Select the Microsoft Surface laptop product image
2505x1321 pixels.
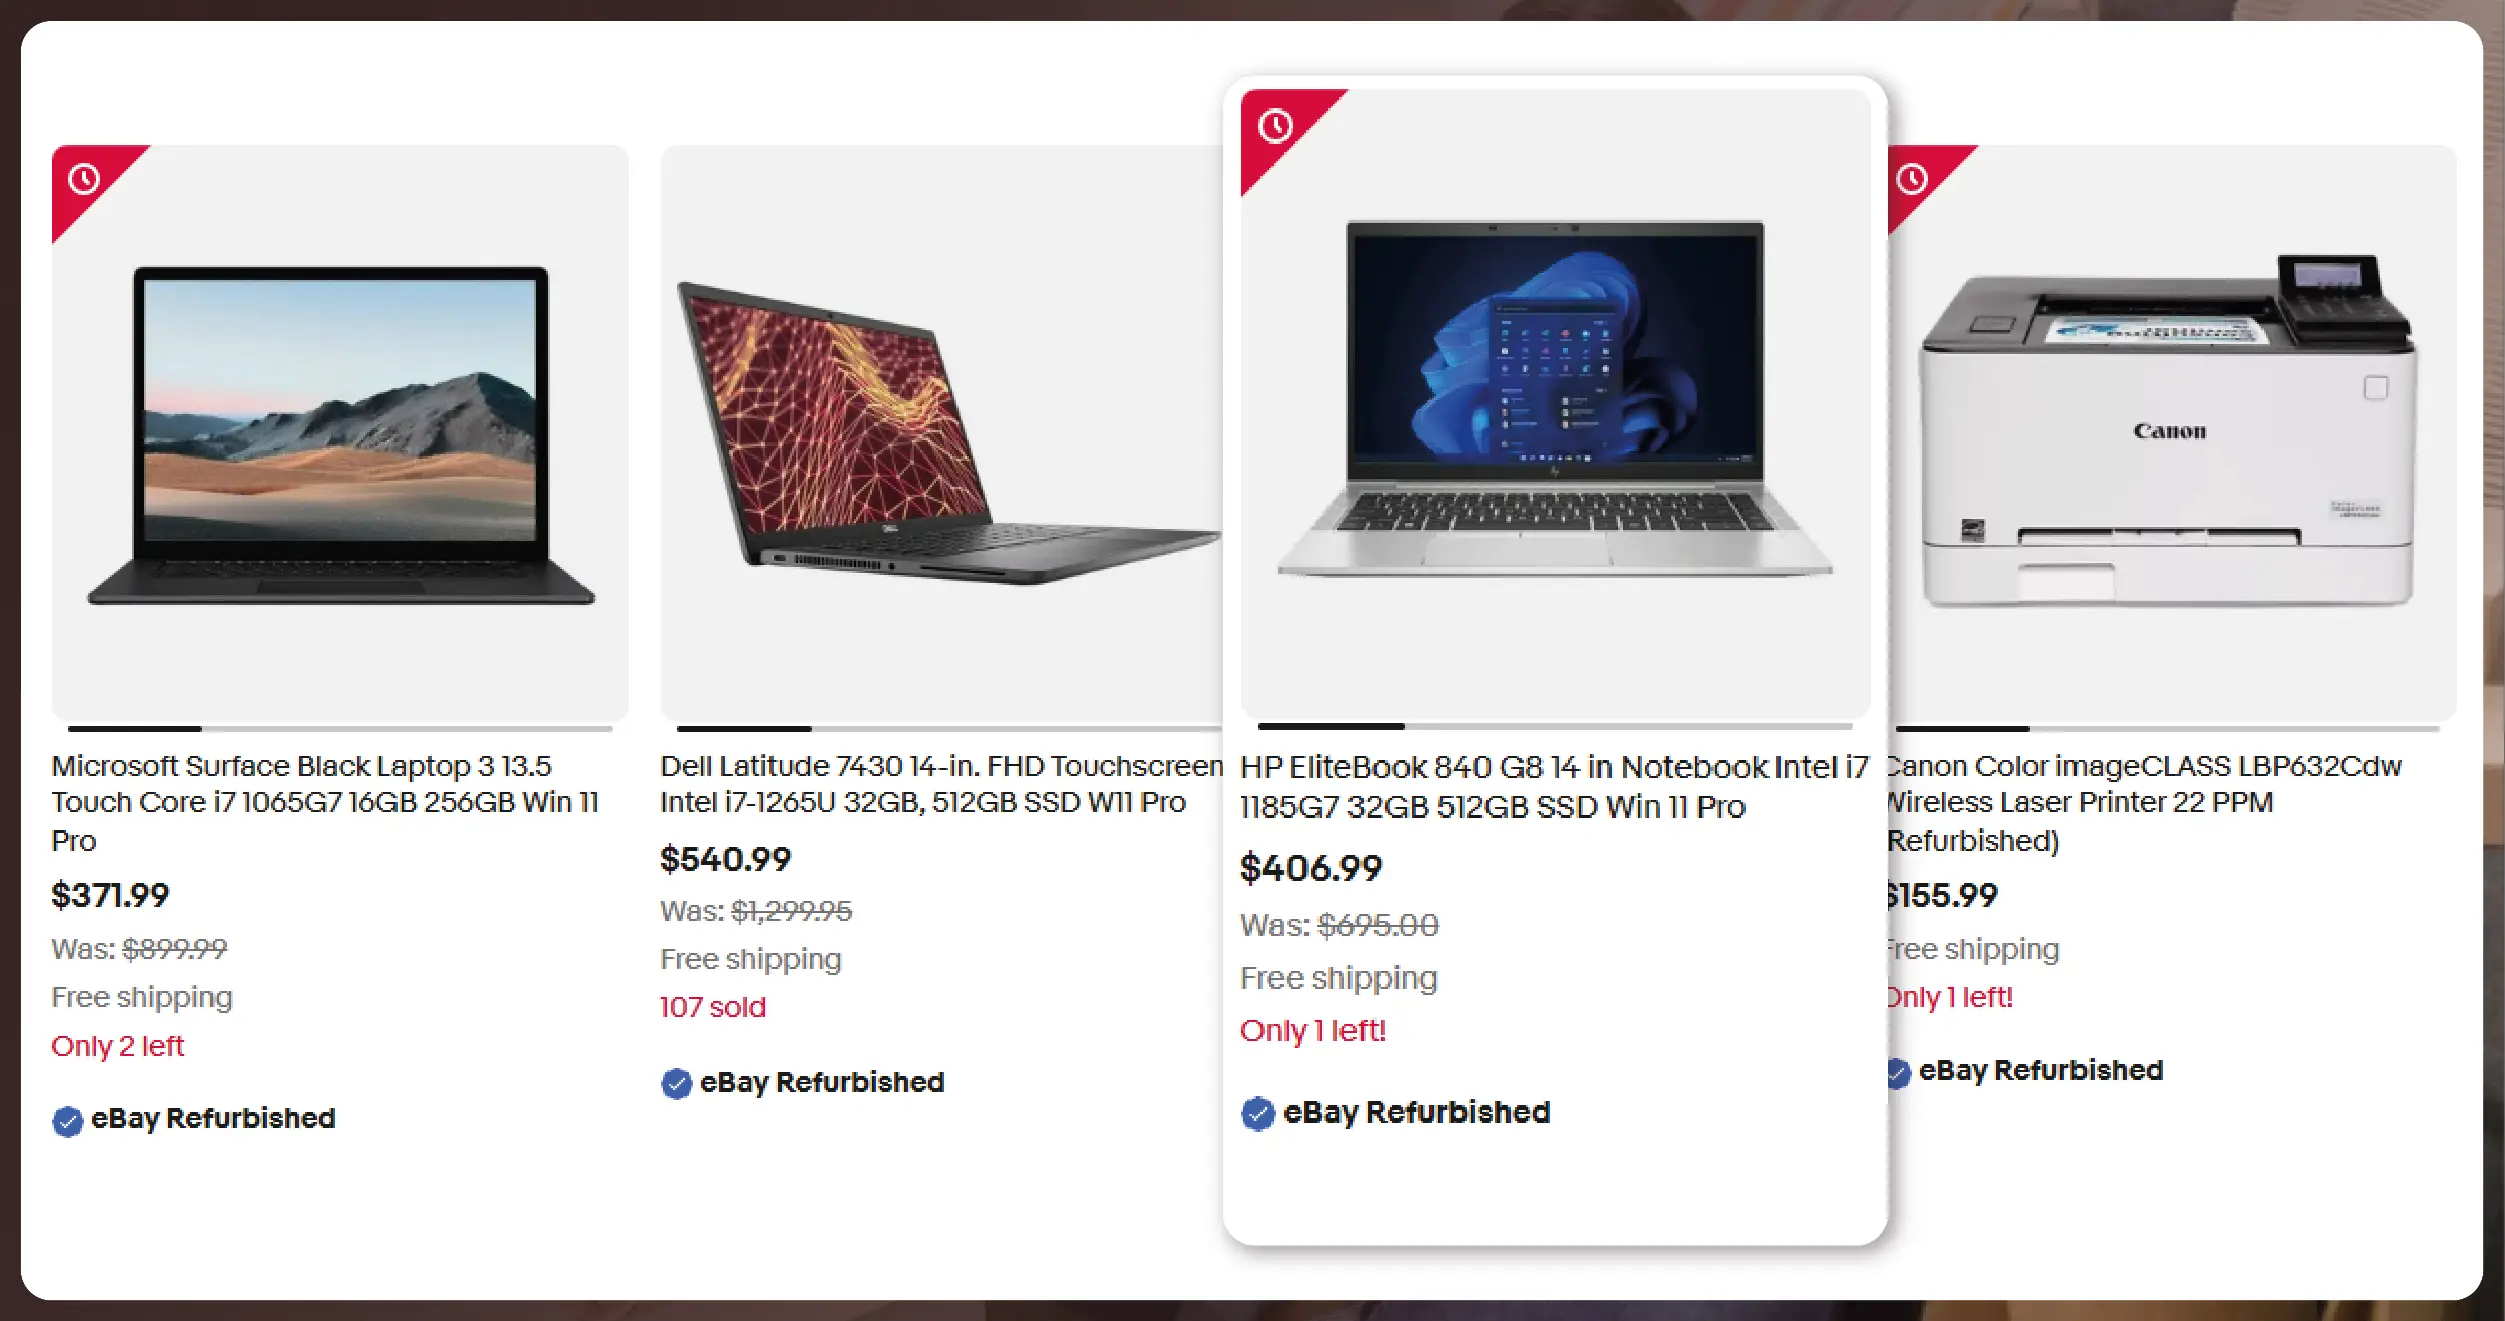coord(340,432)
